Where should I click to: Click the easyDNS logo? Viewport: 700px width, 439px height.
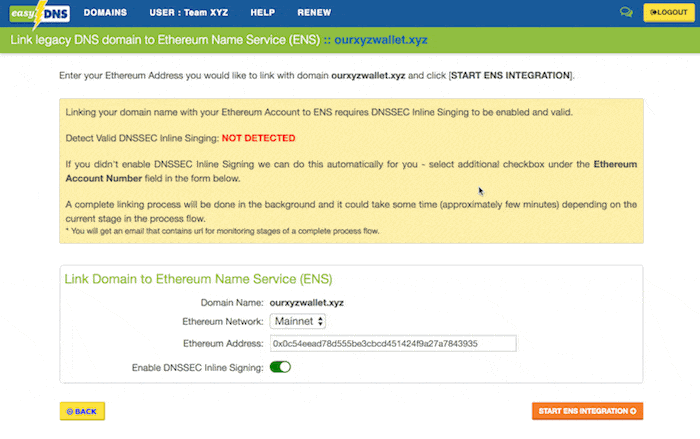[40, 13]
